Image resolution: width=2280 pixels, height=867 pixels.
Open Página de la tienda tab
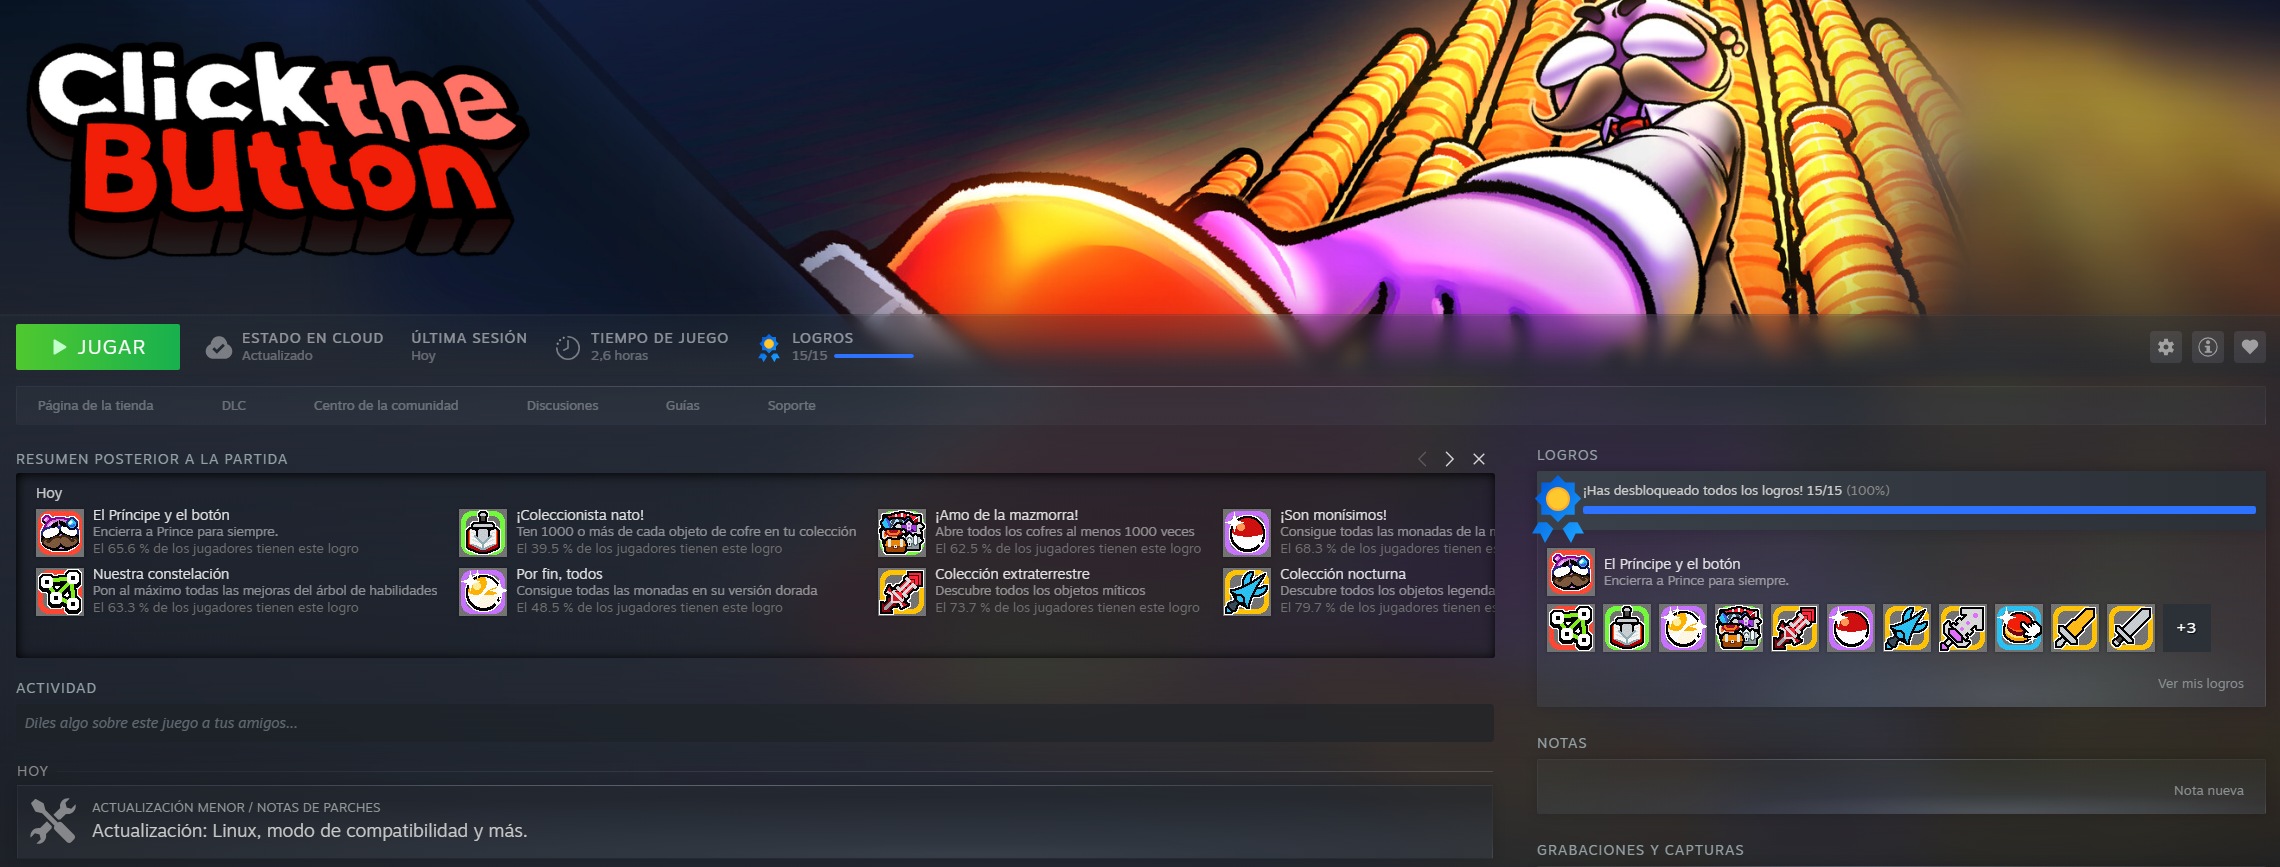(x=96, y=405)
